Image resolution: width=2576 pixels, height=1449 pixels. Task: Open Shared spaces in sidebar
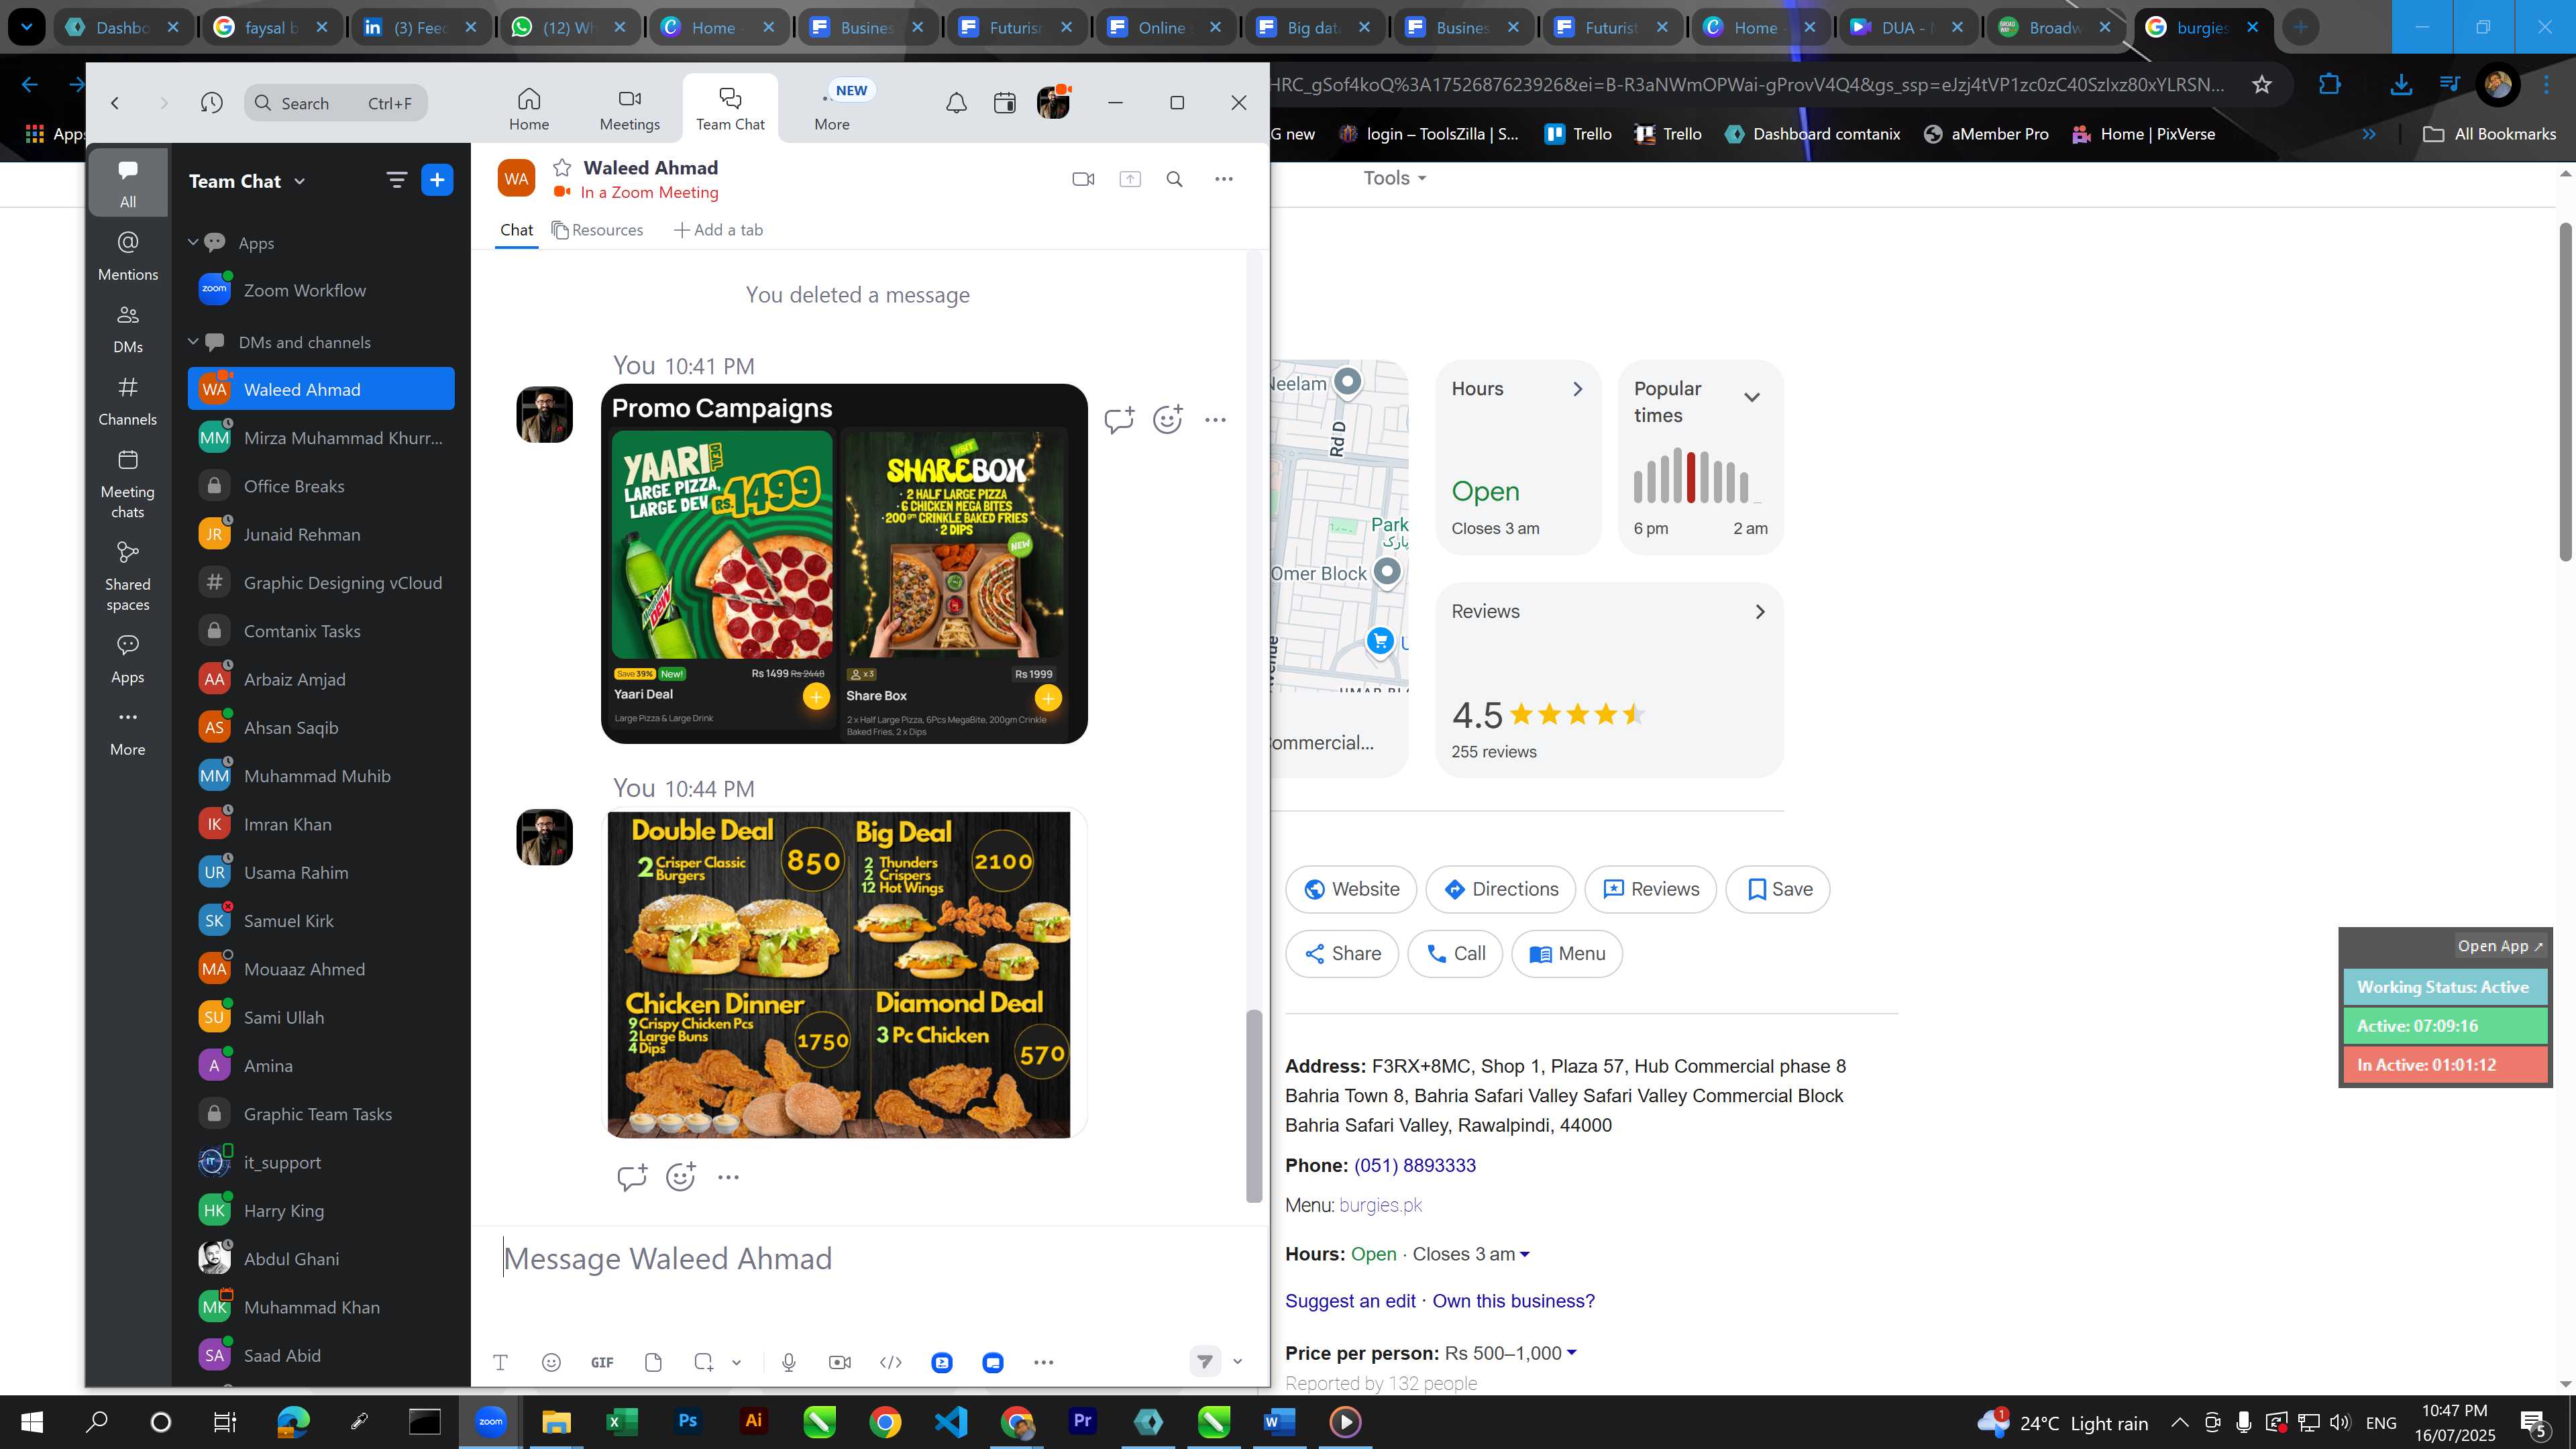(x=128, y=577)
